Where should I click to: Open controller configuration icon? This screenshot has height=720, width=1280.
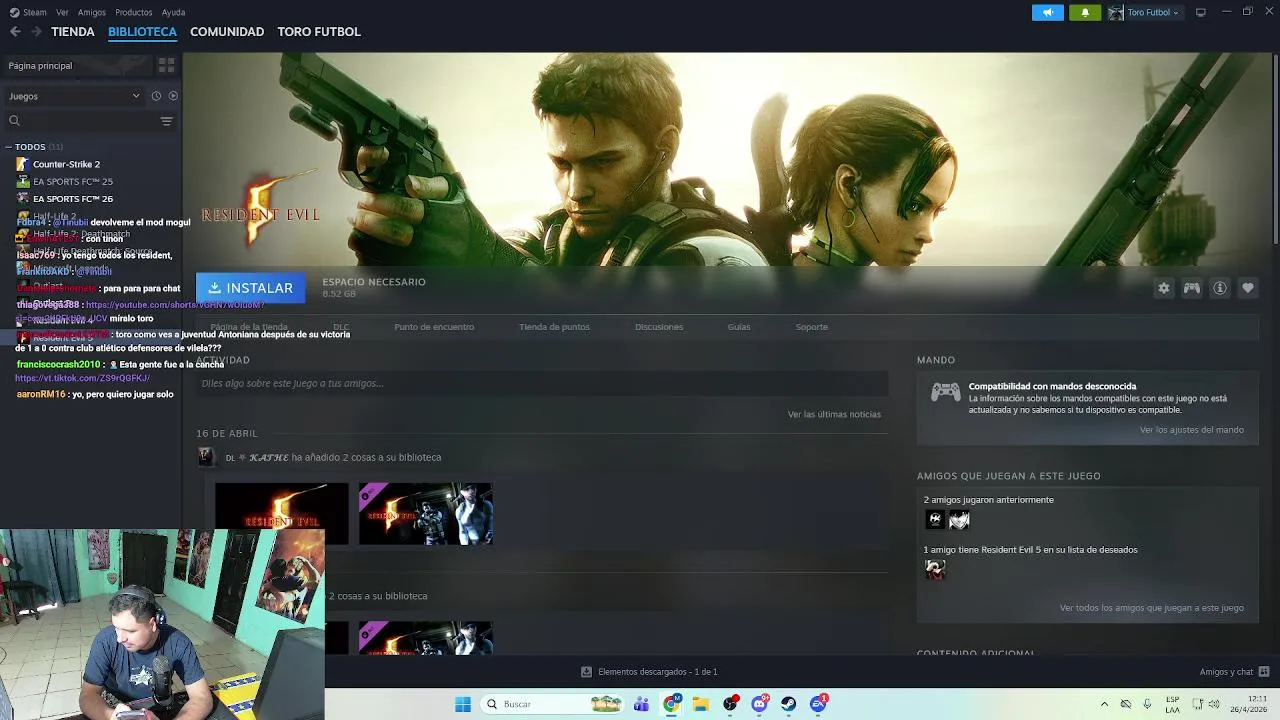click(x=1192, y=288)
